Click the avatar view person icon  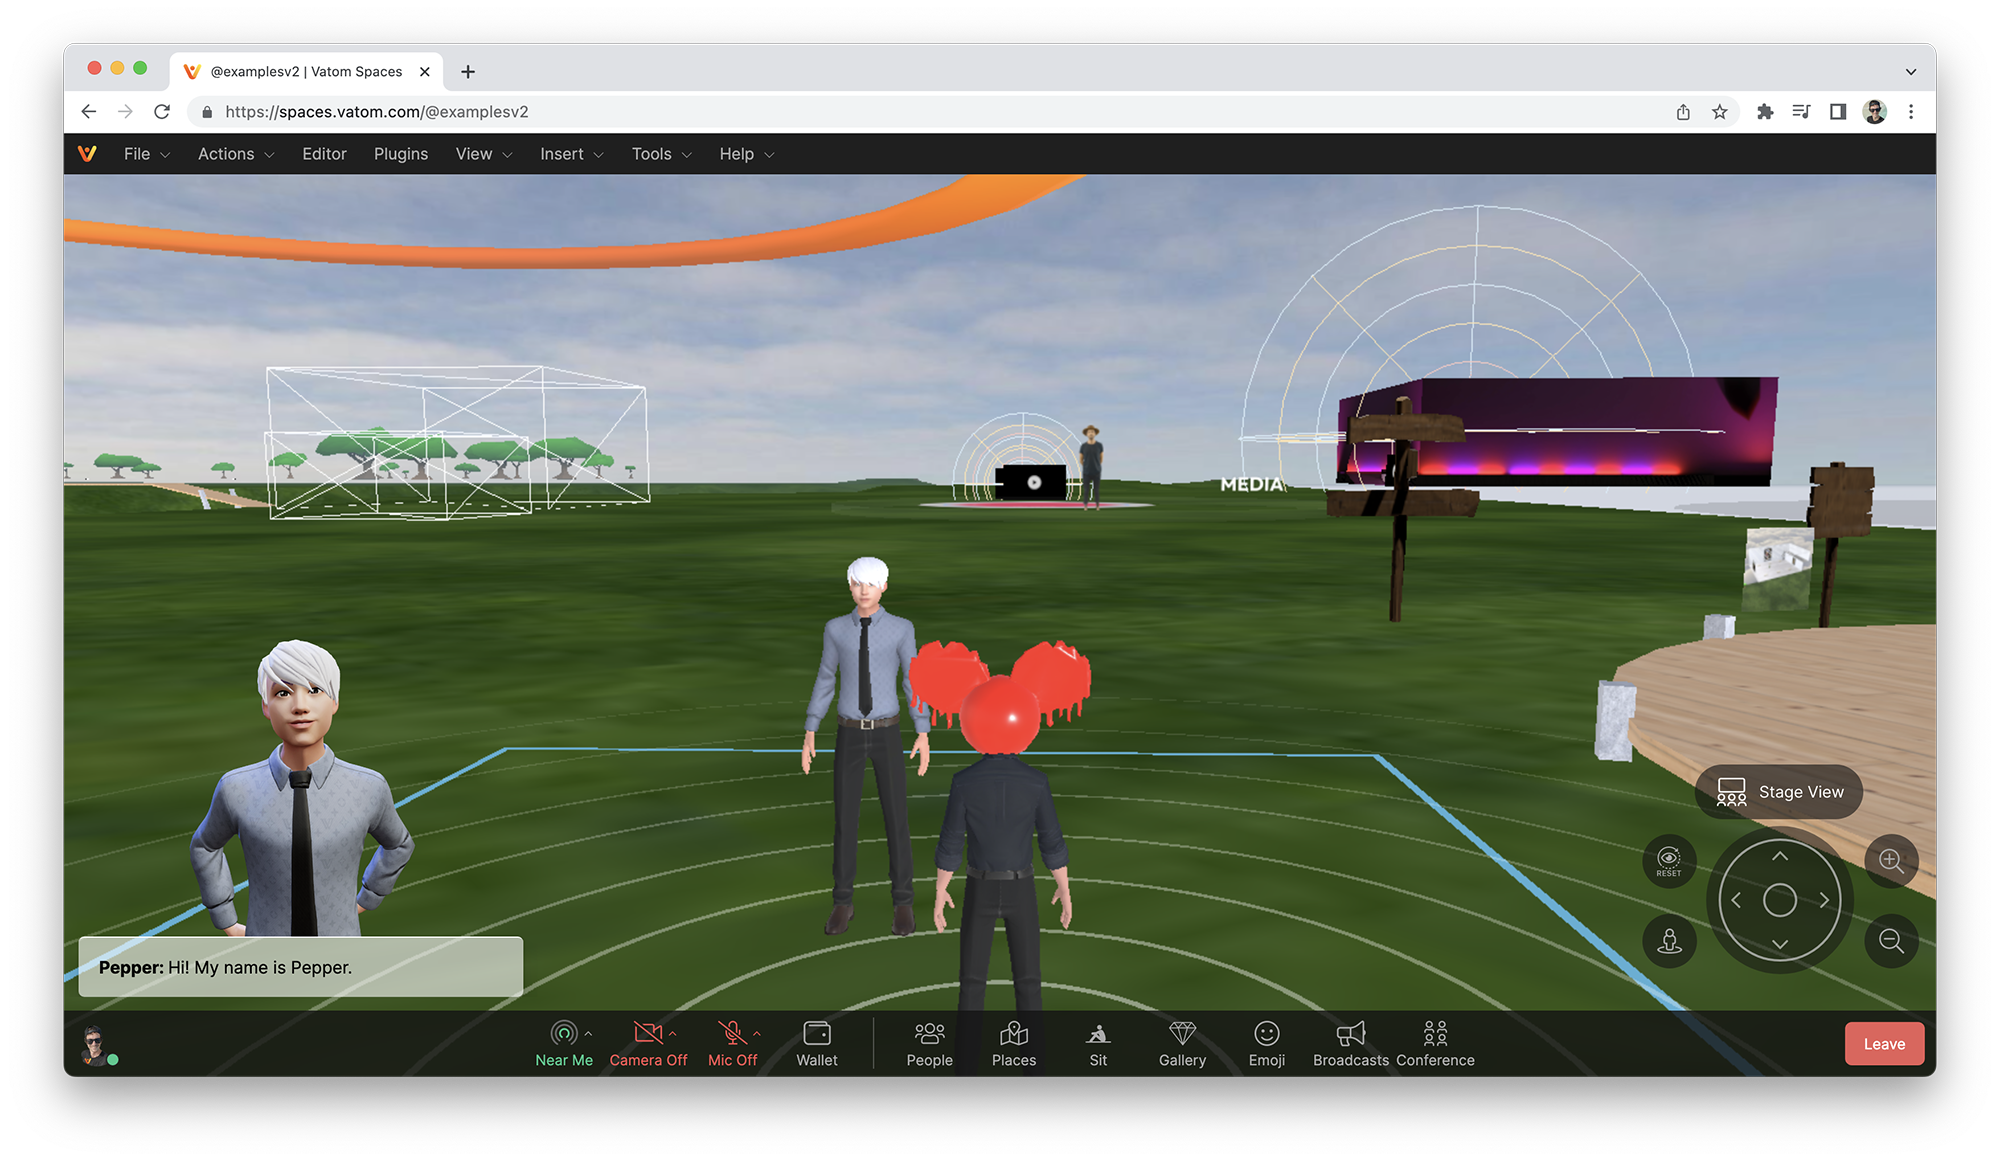1669,941
